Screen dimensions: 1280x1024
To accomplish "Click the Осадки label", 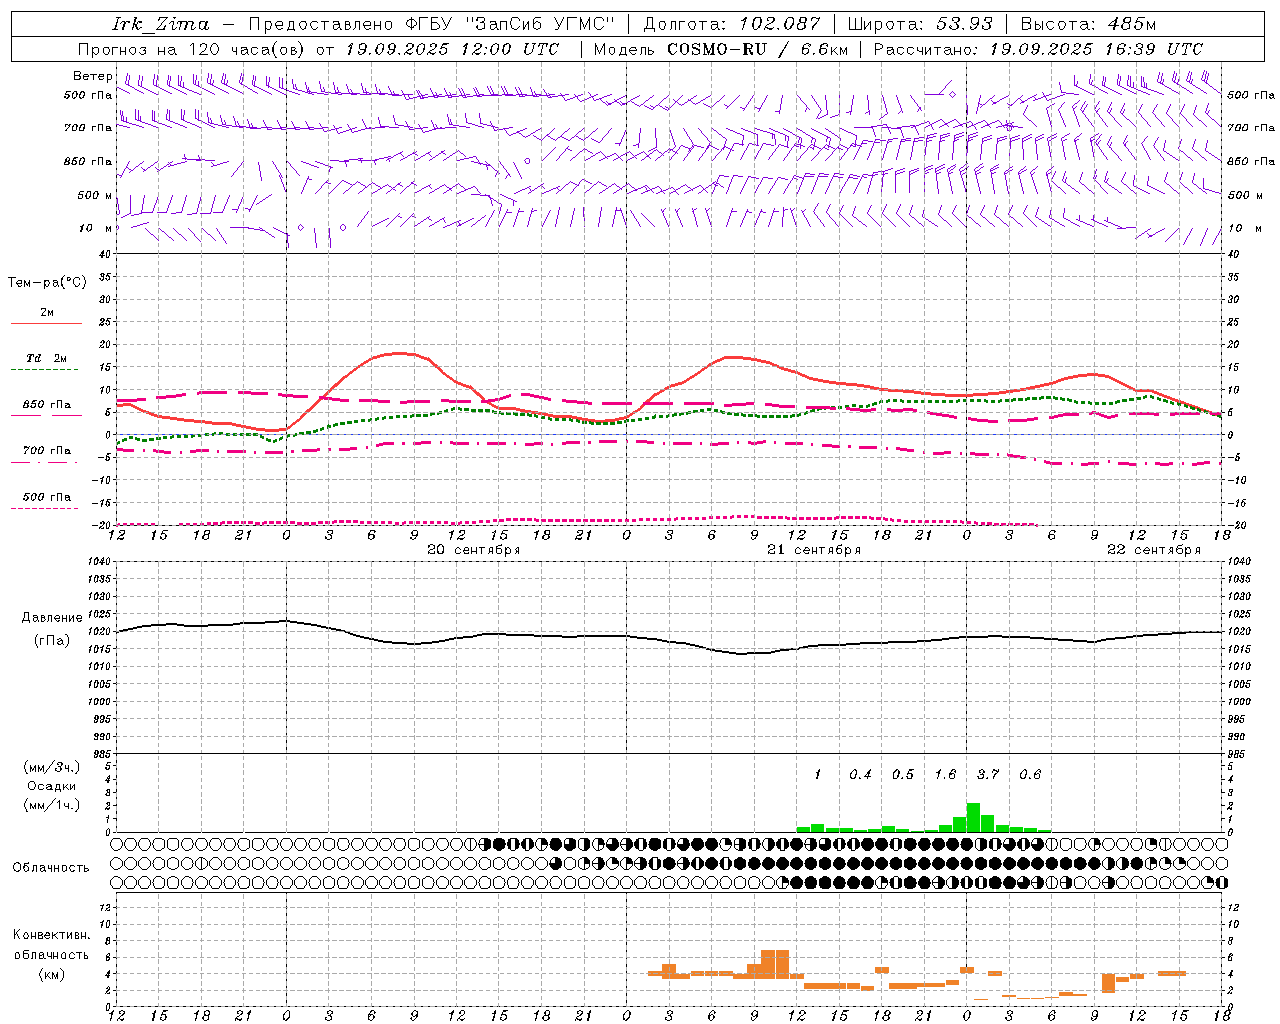I will tap(51, 786).
